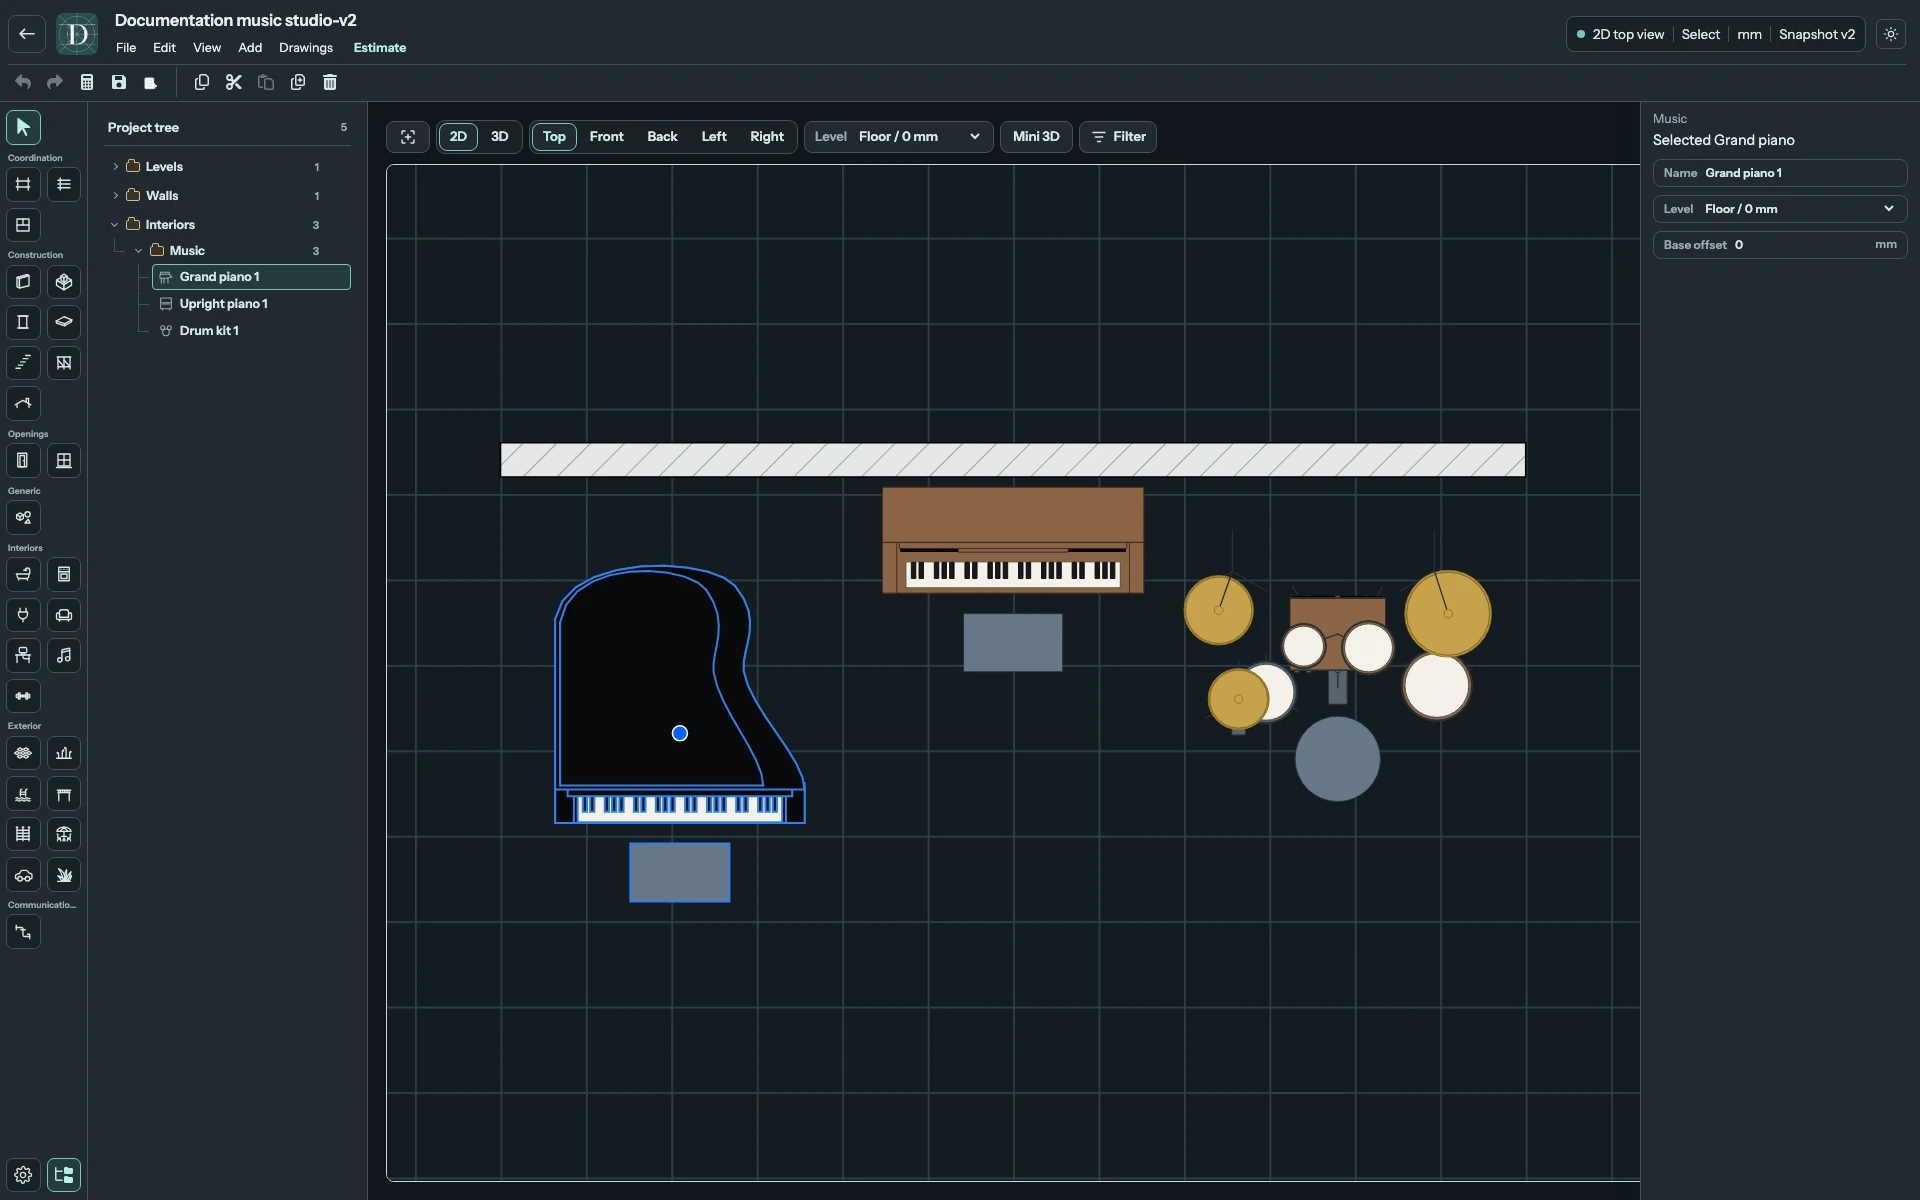The height and width of the screenshot is (1200, 1920).
Task: Activate the roof tool
Action: coord(23,404)
